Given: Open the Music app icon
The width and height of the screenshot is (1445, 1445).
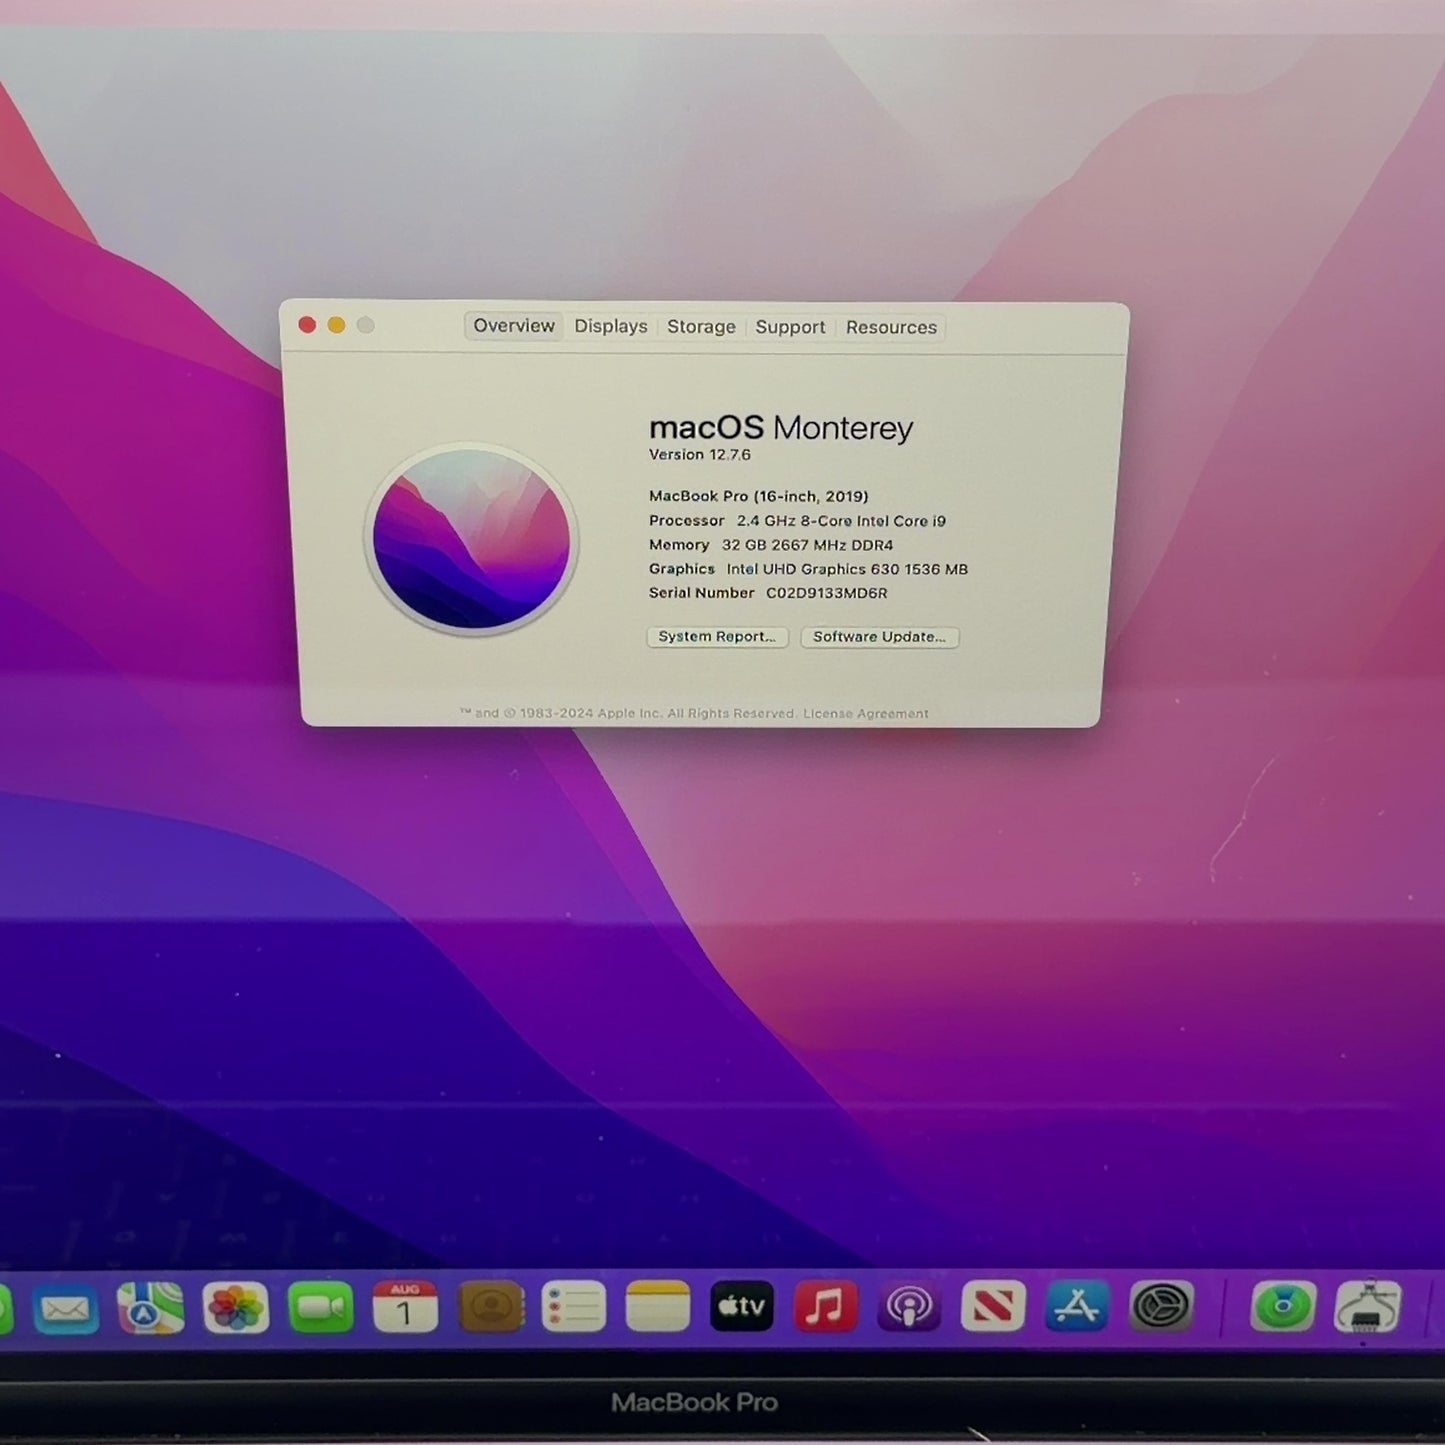Looking at the screenshot, I should coord(825,1306).
